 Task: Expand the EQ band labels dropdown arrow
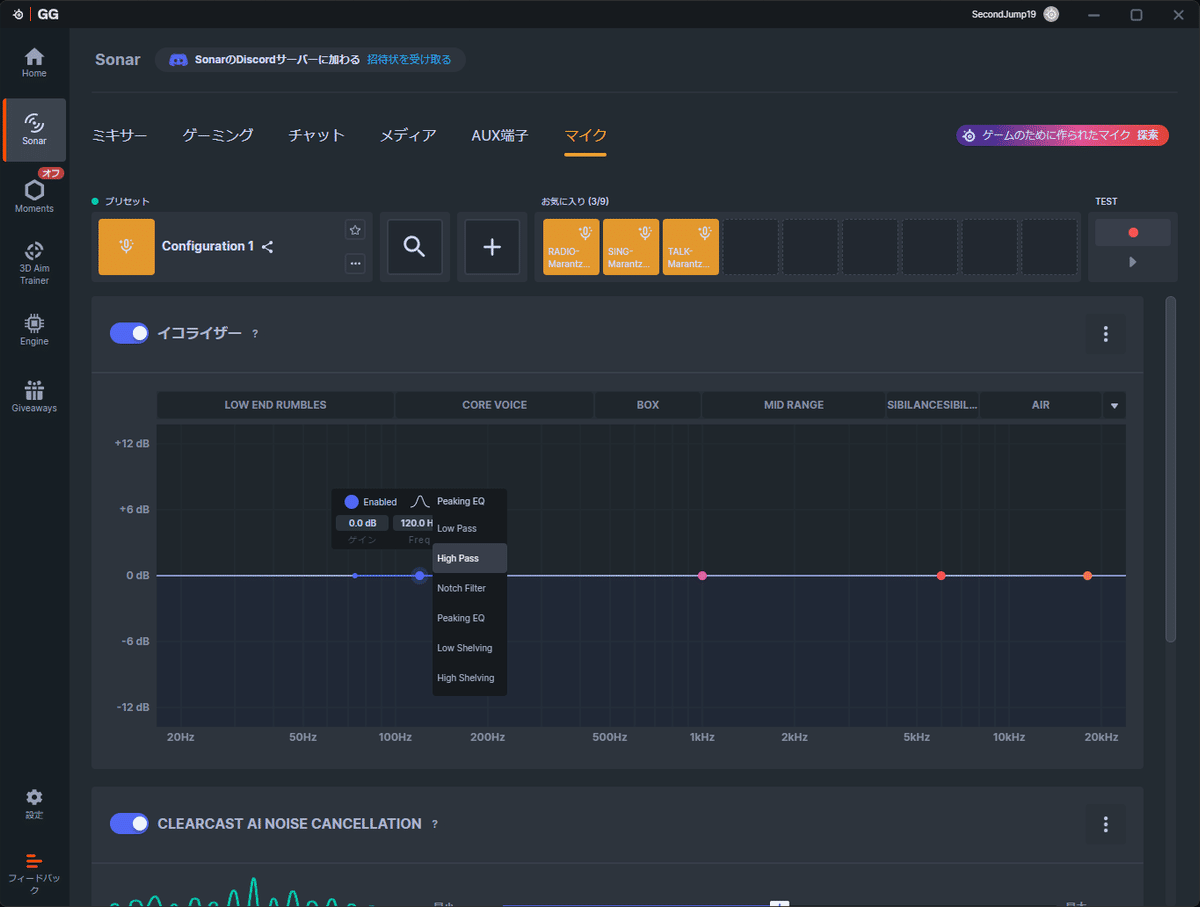tap(1114, 405)
